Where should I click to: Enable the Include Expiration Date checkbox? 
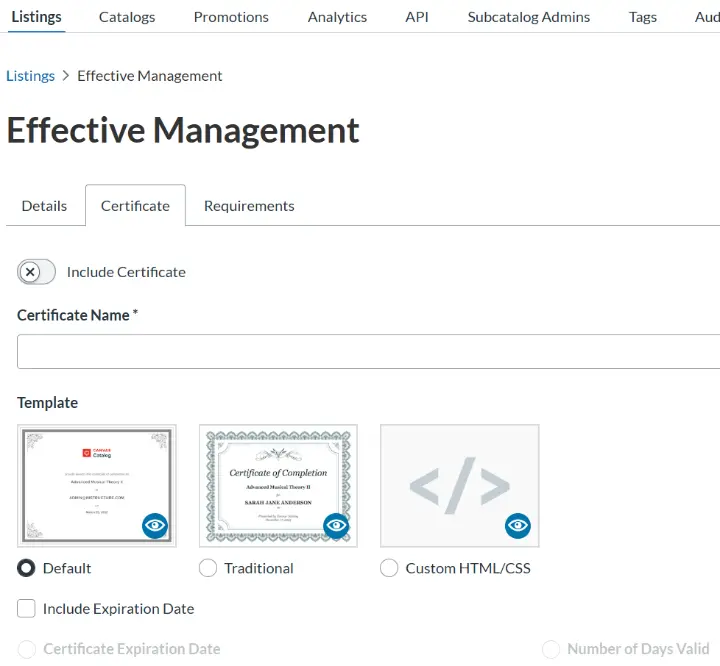[x=27, y=608]
